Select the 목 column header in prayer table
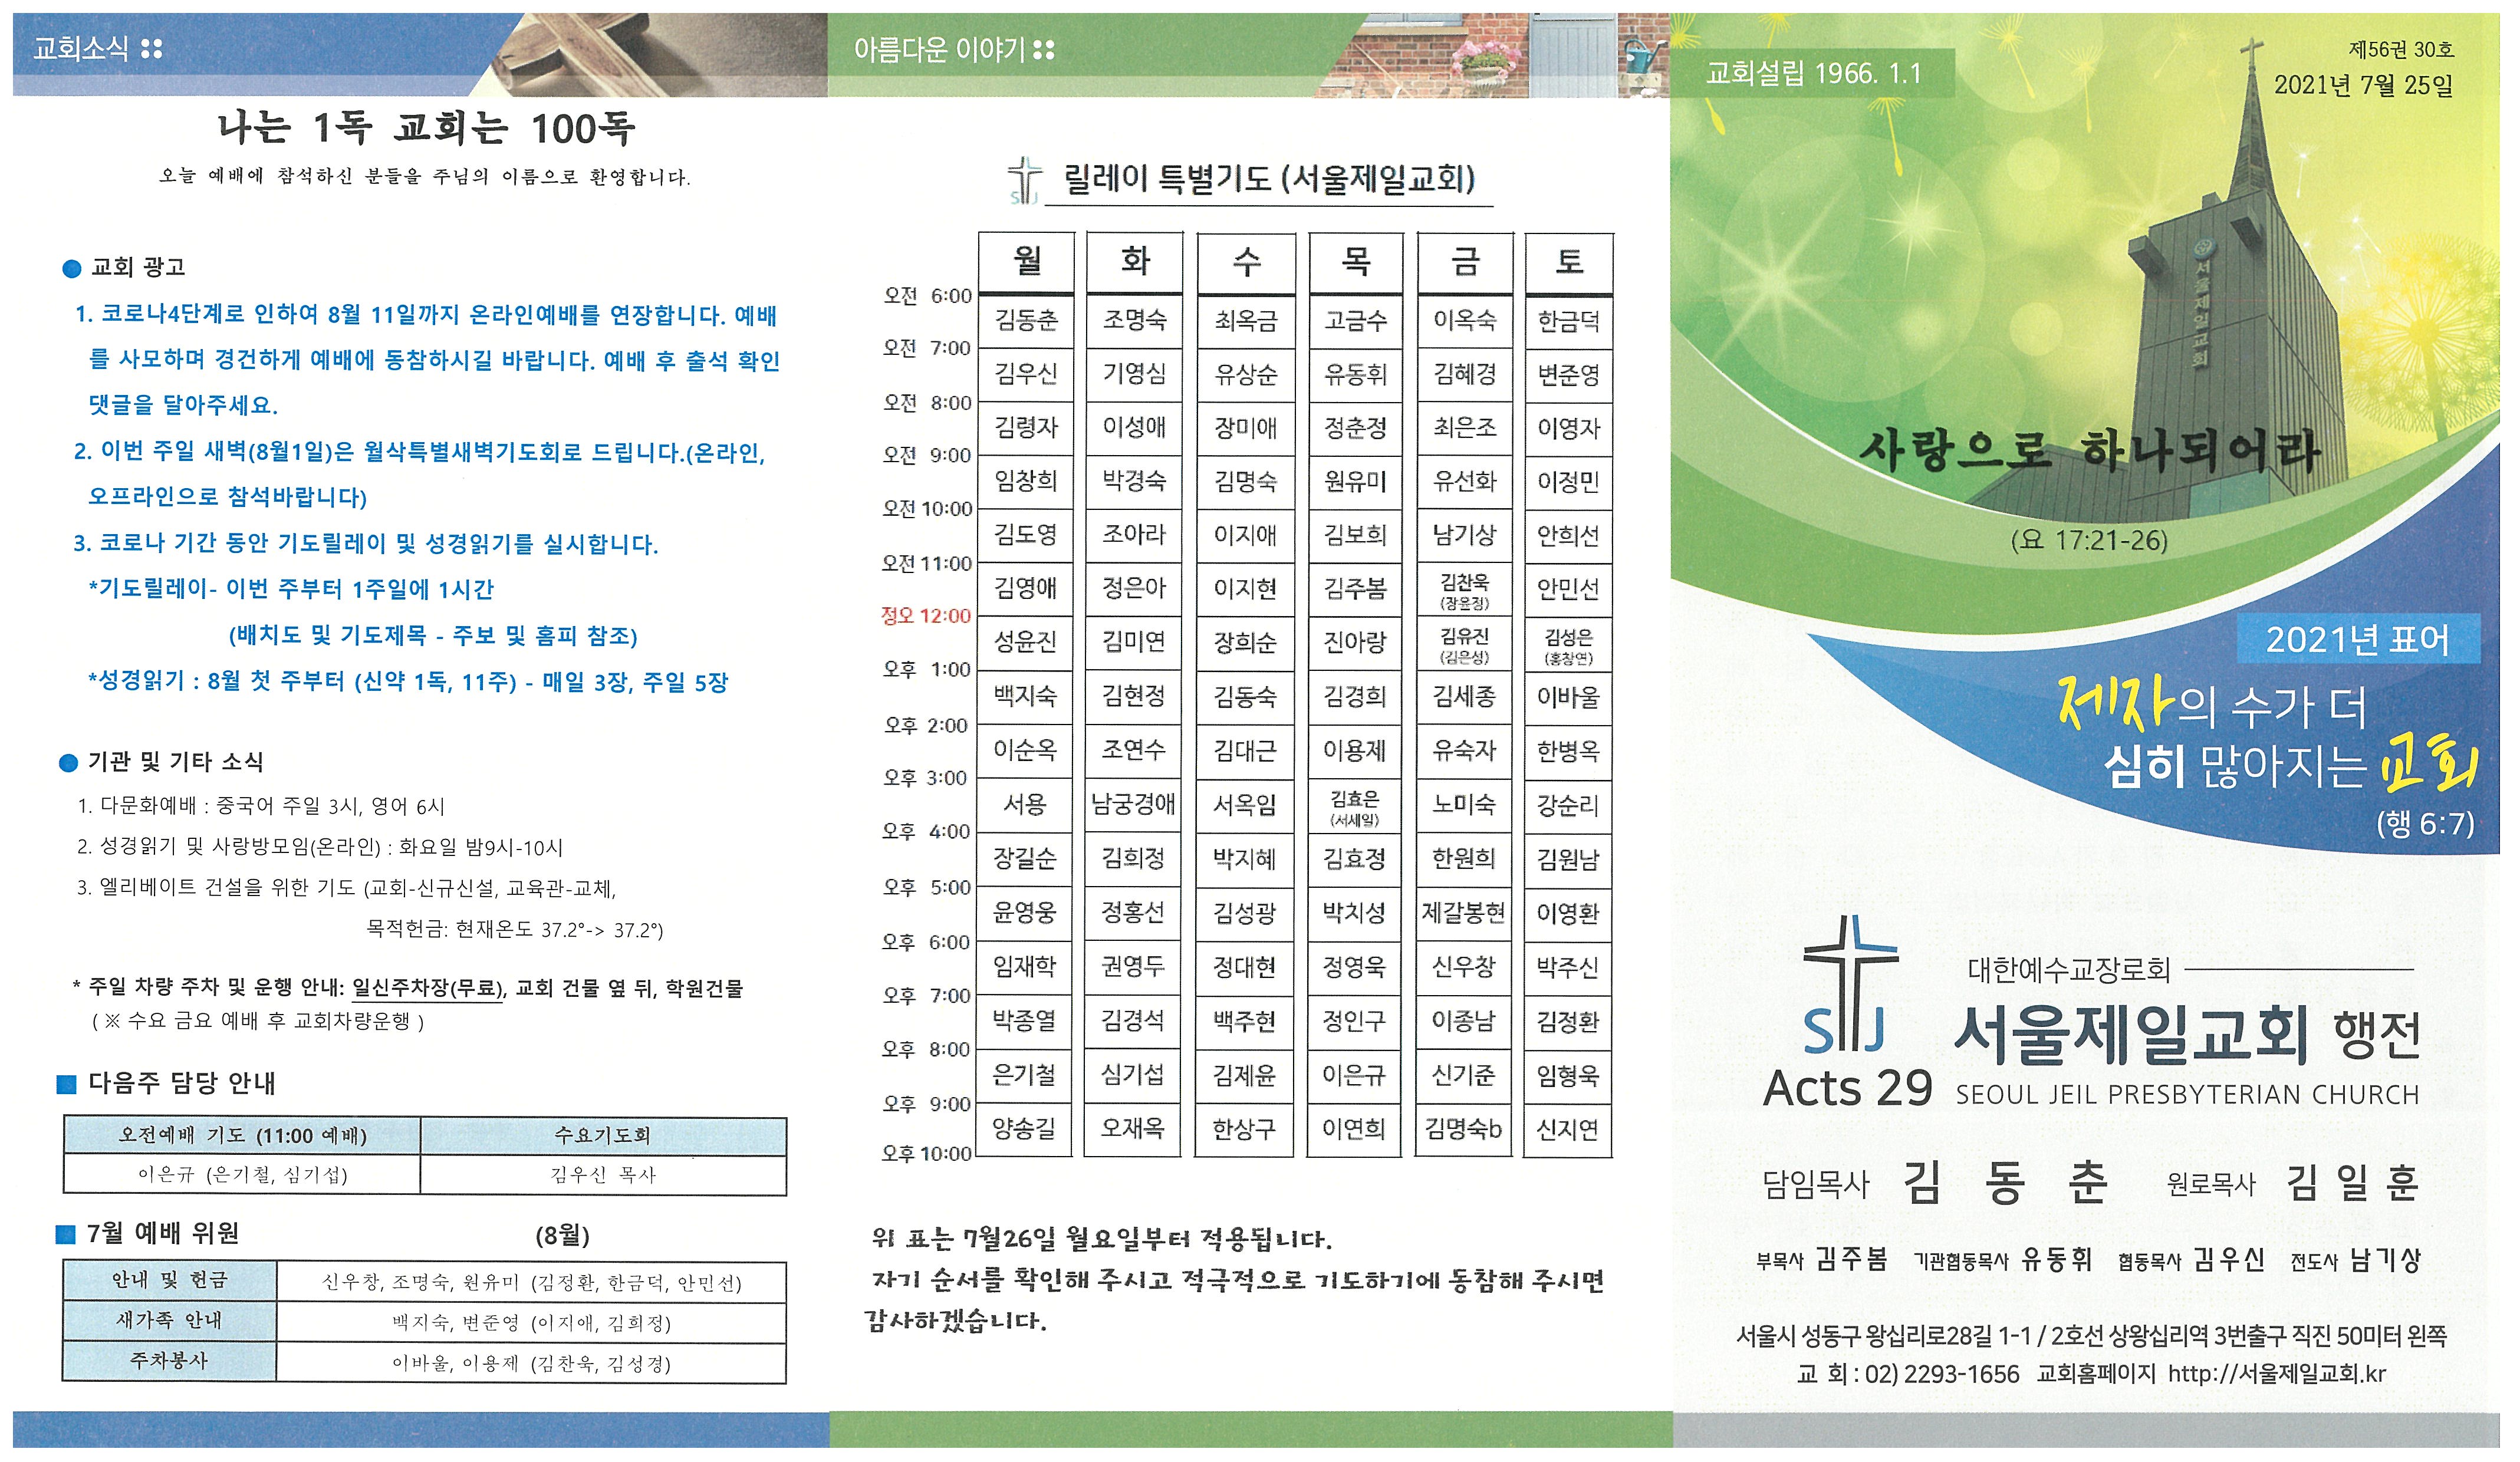The image size is (2520, 1462). 1355,262
